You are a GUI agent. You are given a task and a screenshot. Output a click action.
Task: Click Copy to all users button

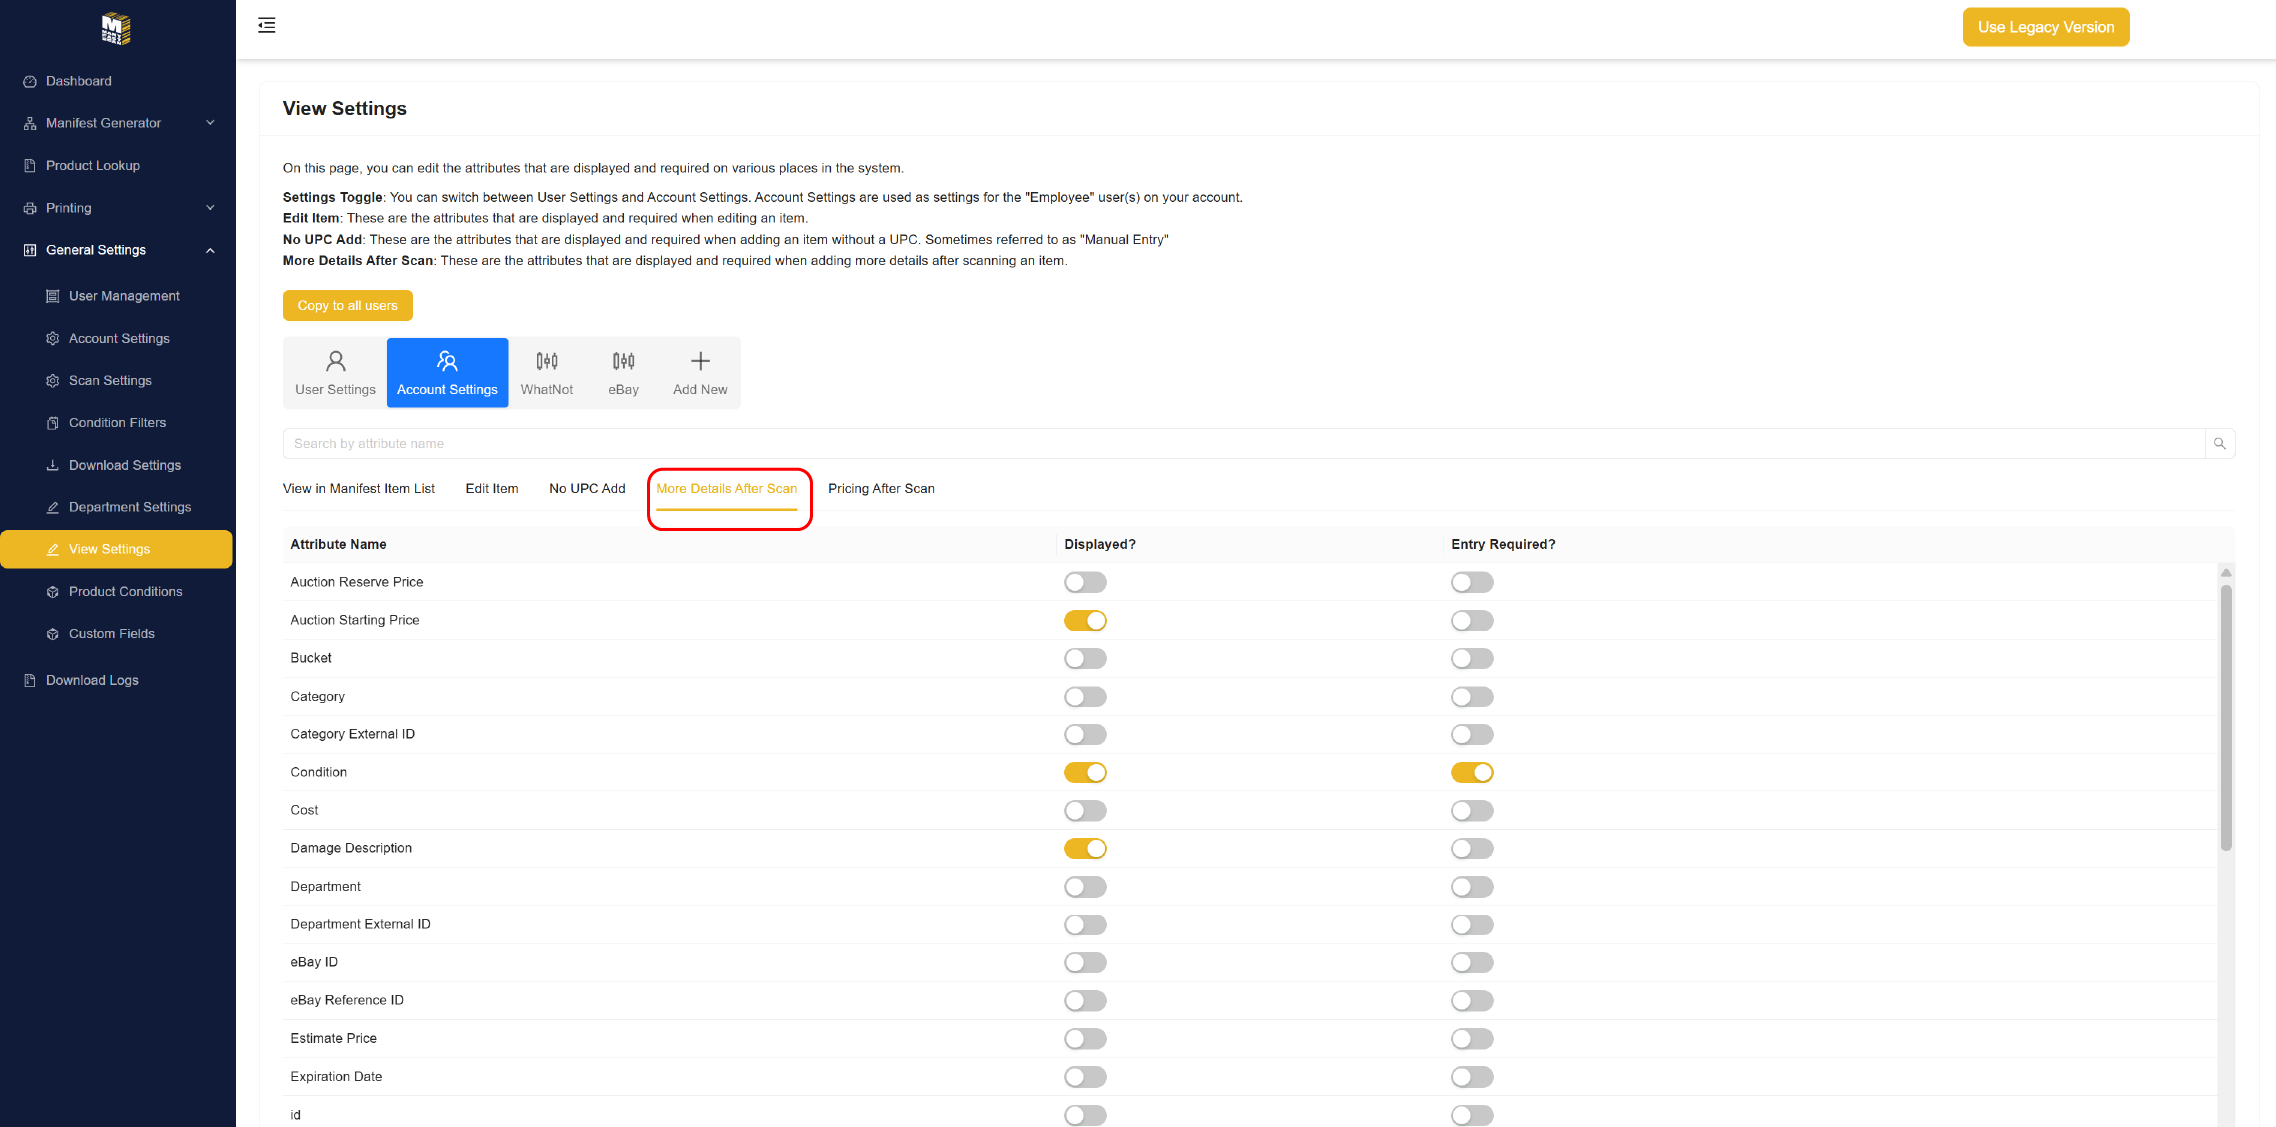[x=347, y=306]
